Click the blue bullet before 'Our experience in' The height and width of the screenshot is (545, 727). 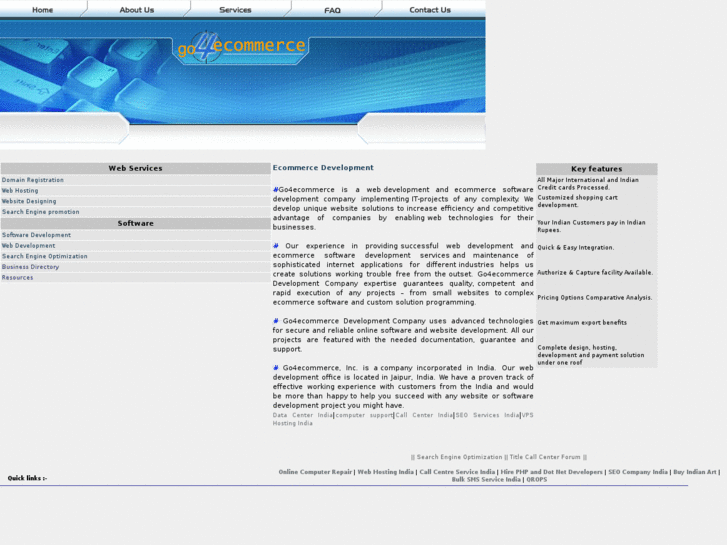(x=275, y=246)
